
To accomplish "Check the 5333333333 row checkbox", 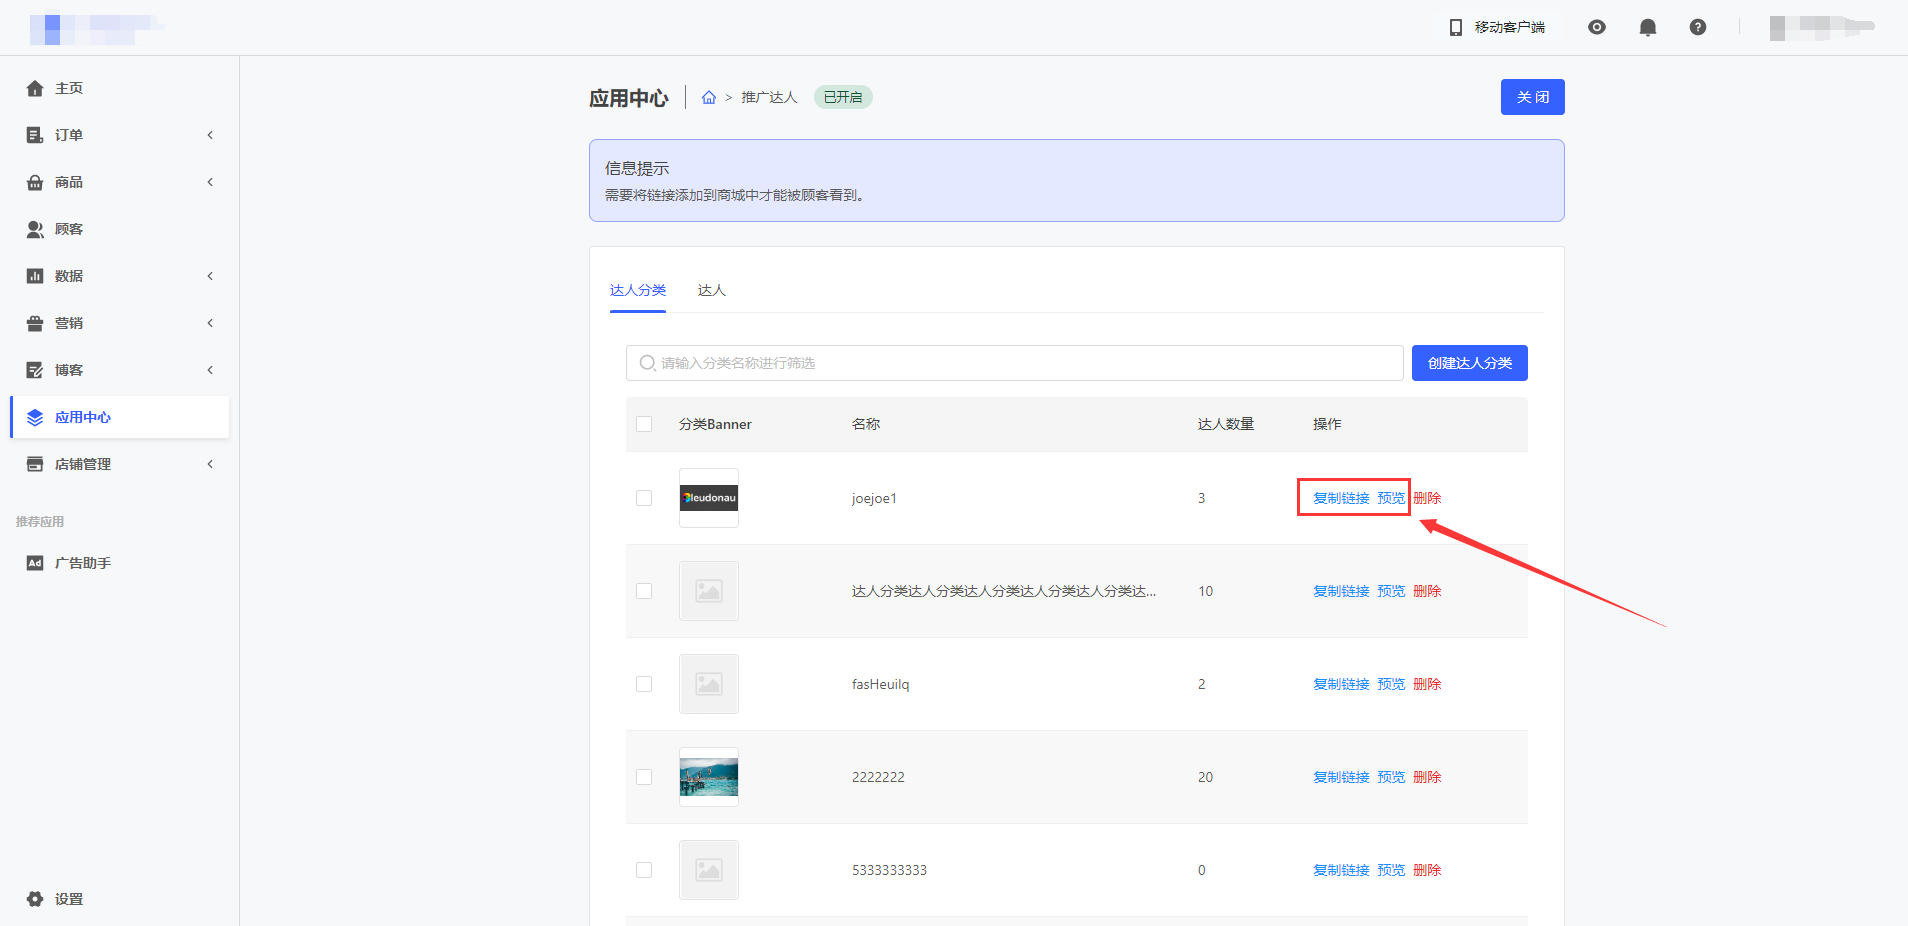I will 644,870.
